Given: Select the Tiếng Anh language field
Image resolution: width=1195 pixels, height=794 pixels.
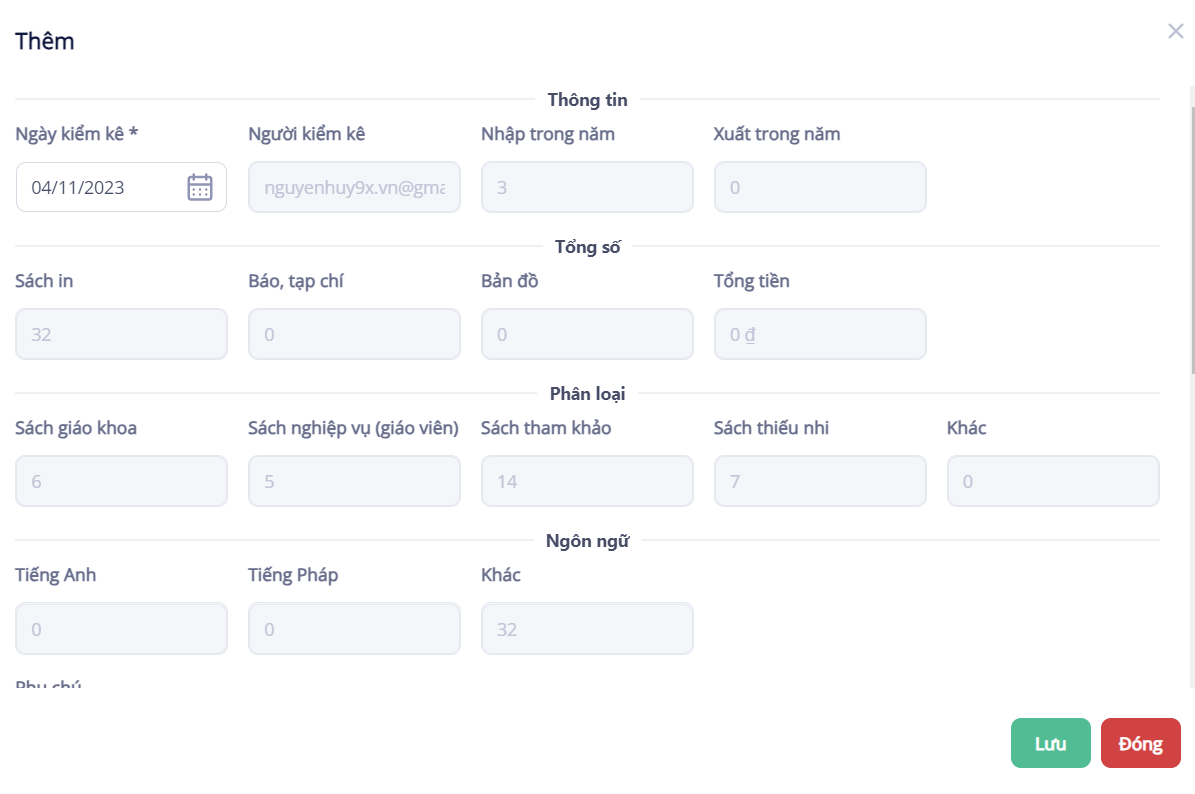Looking at the screenshot, I should pyautogui.click(x=121, y=628).
